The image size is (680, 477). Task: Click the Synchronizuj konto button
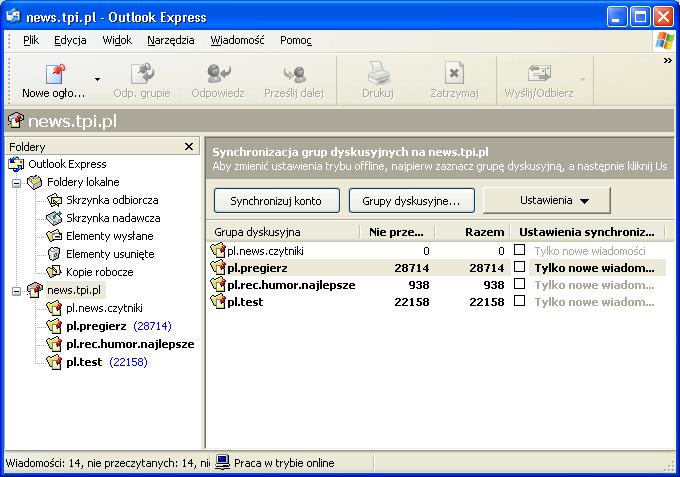276,200
